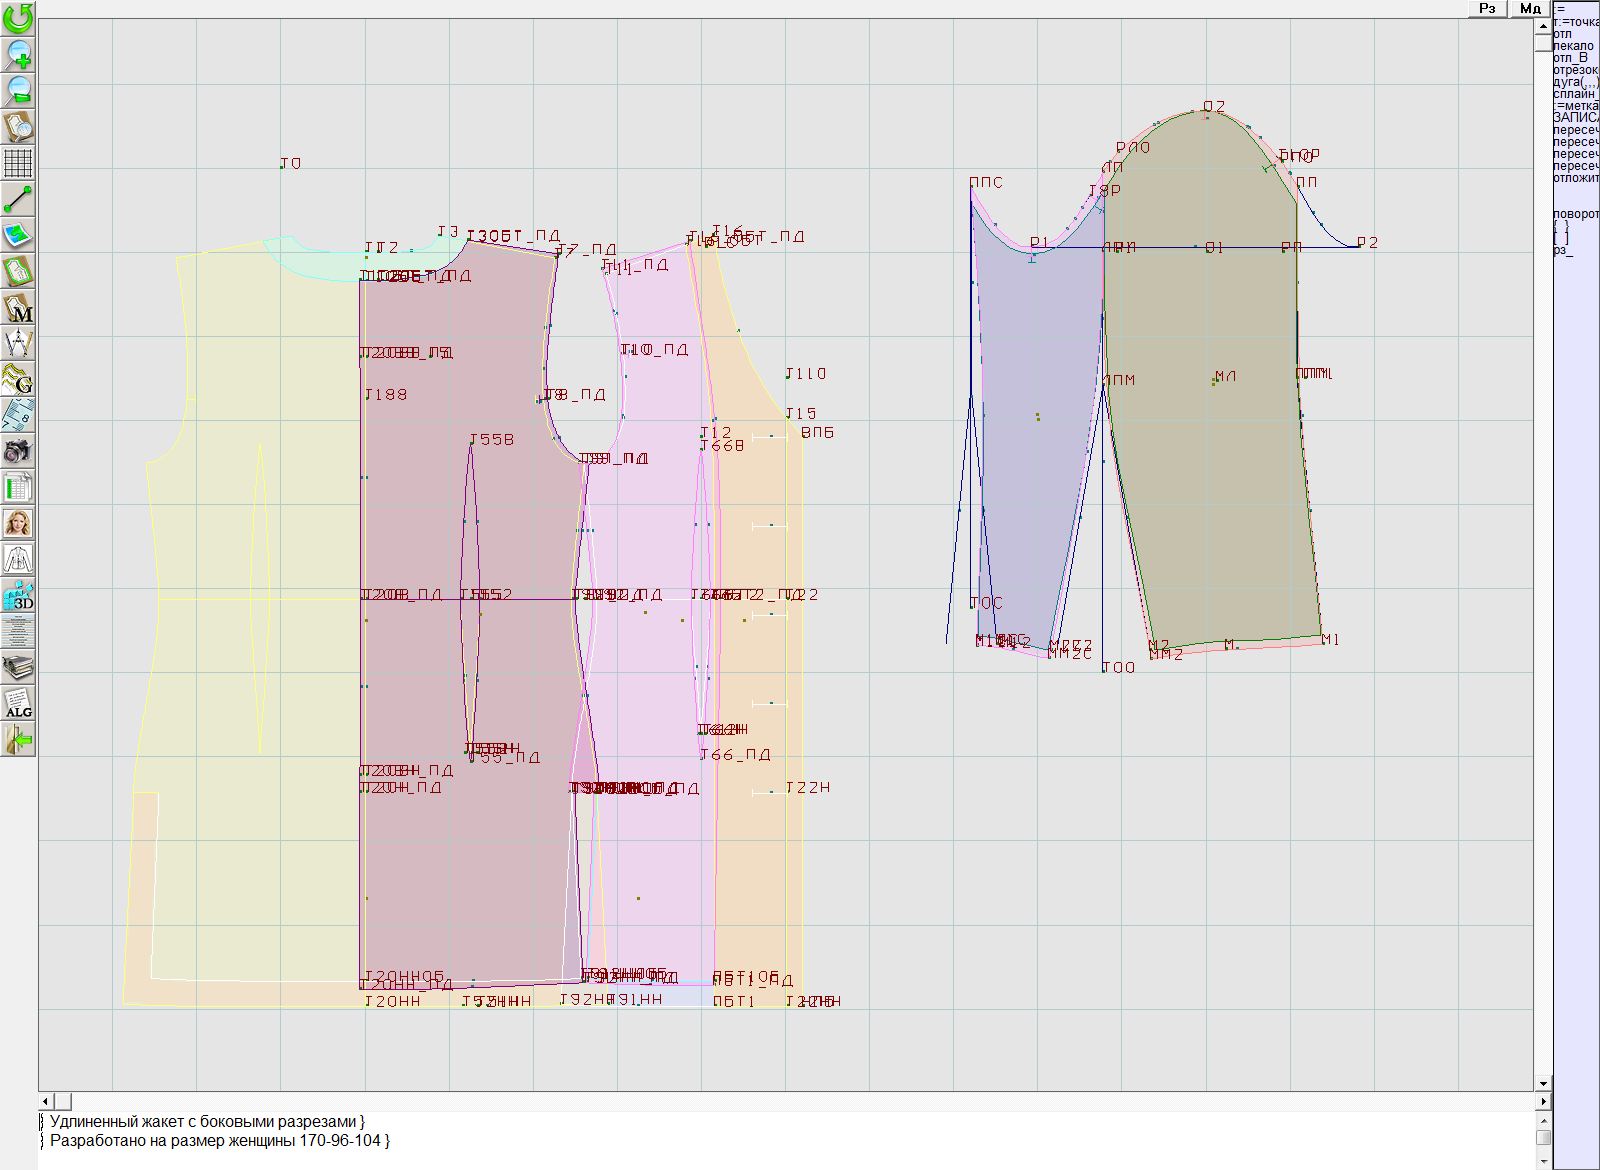Click the 'лекало' command in right panel
The image size is (1600, 1170).
1574,46
